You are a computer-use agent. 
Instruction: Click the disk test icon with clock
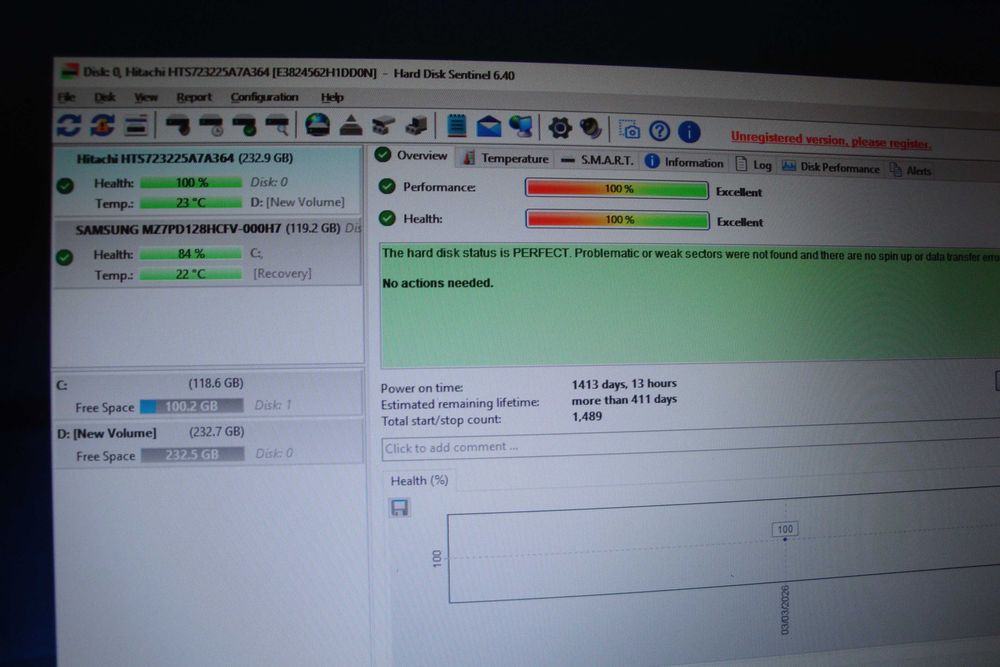[x=211, y=126]
